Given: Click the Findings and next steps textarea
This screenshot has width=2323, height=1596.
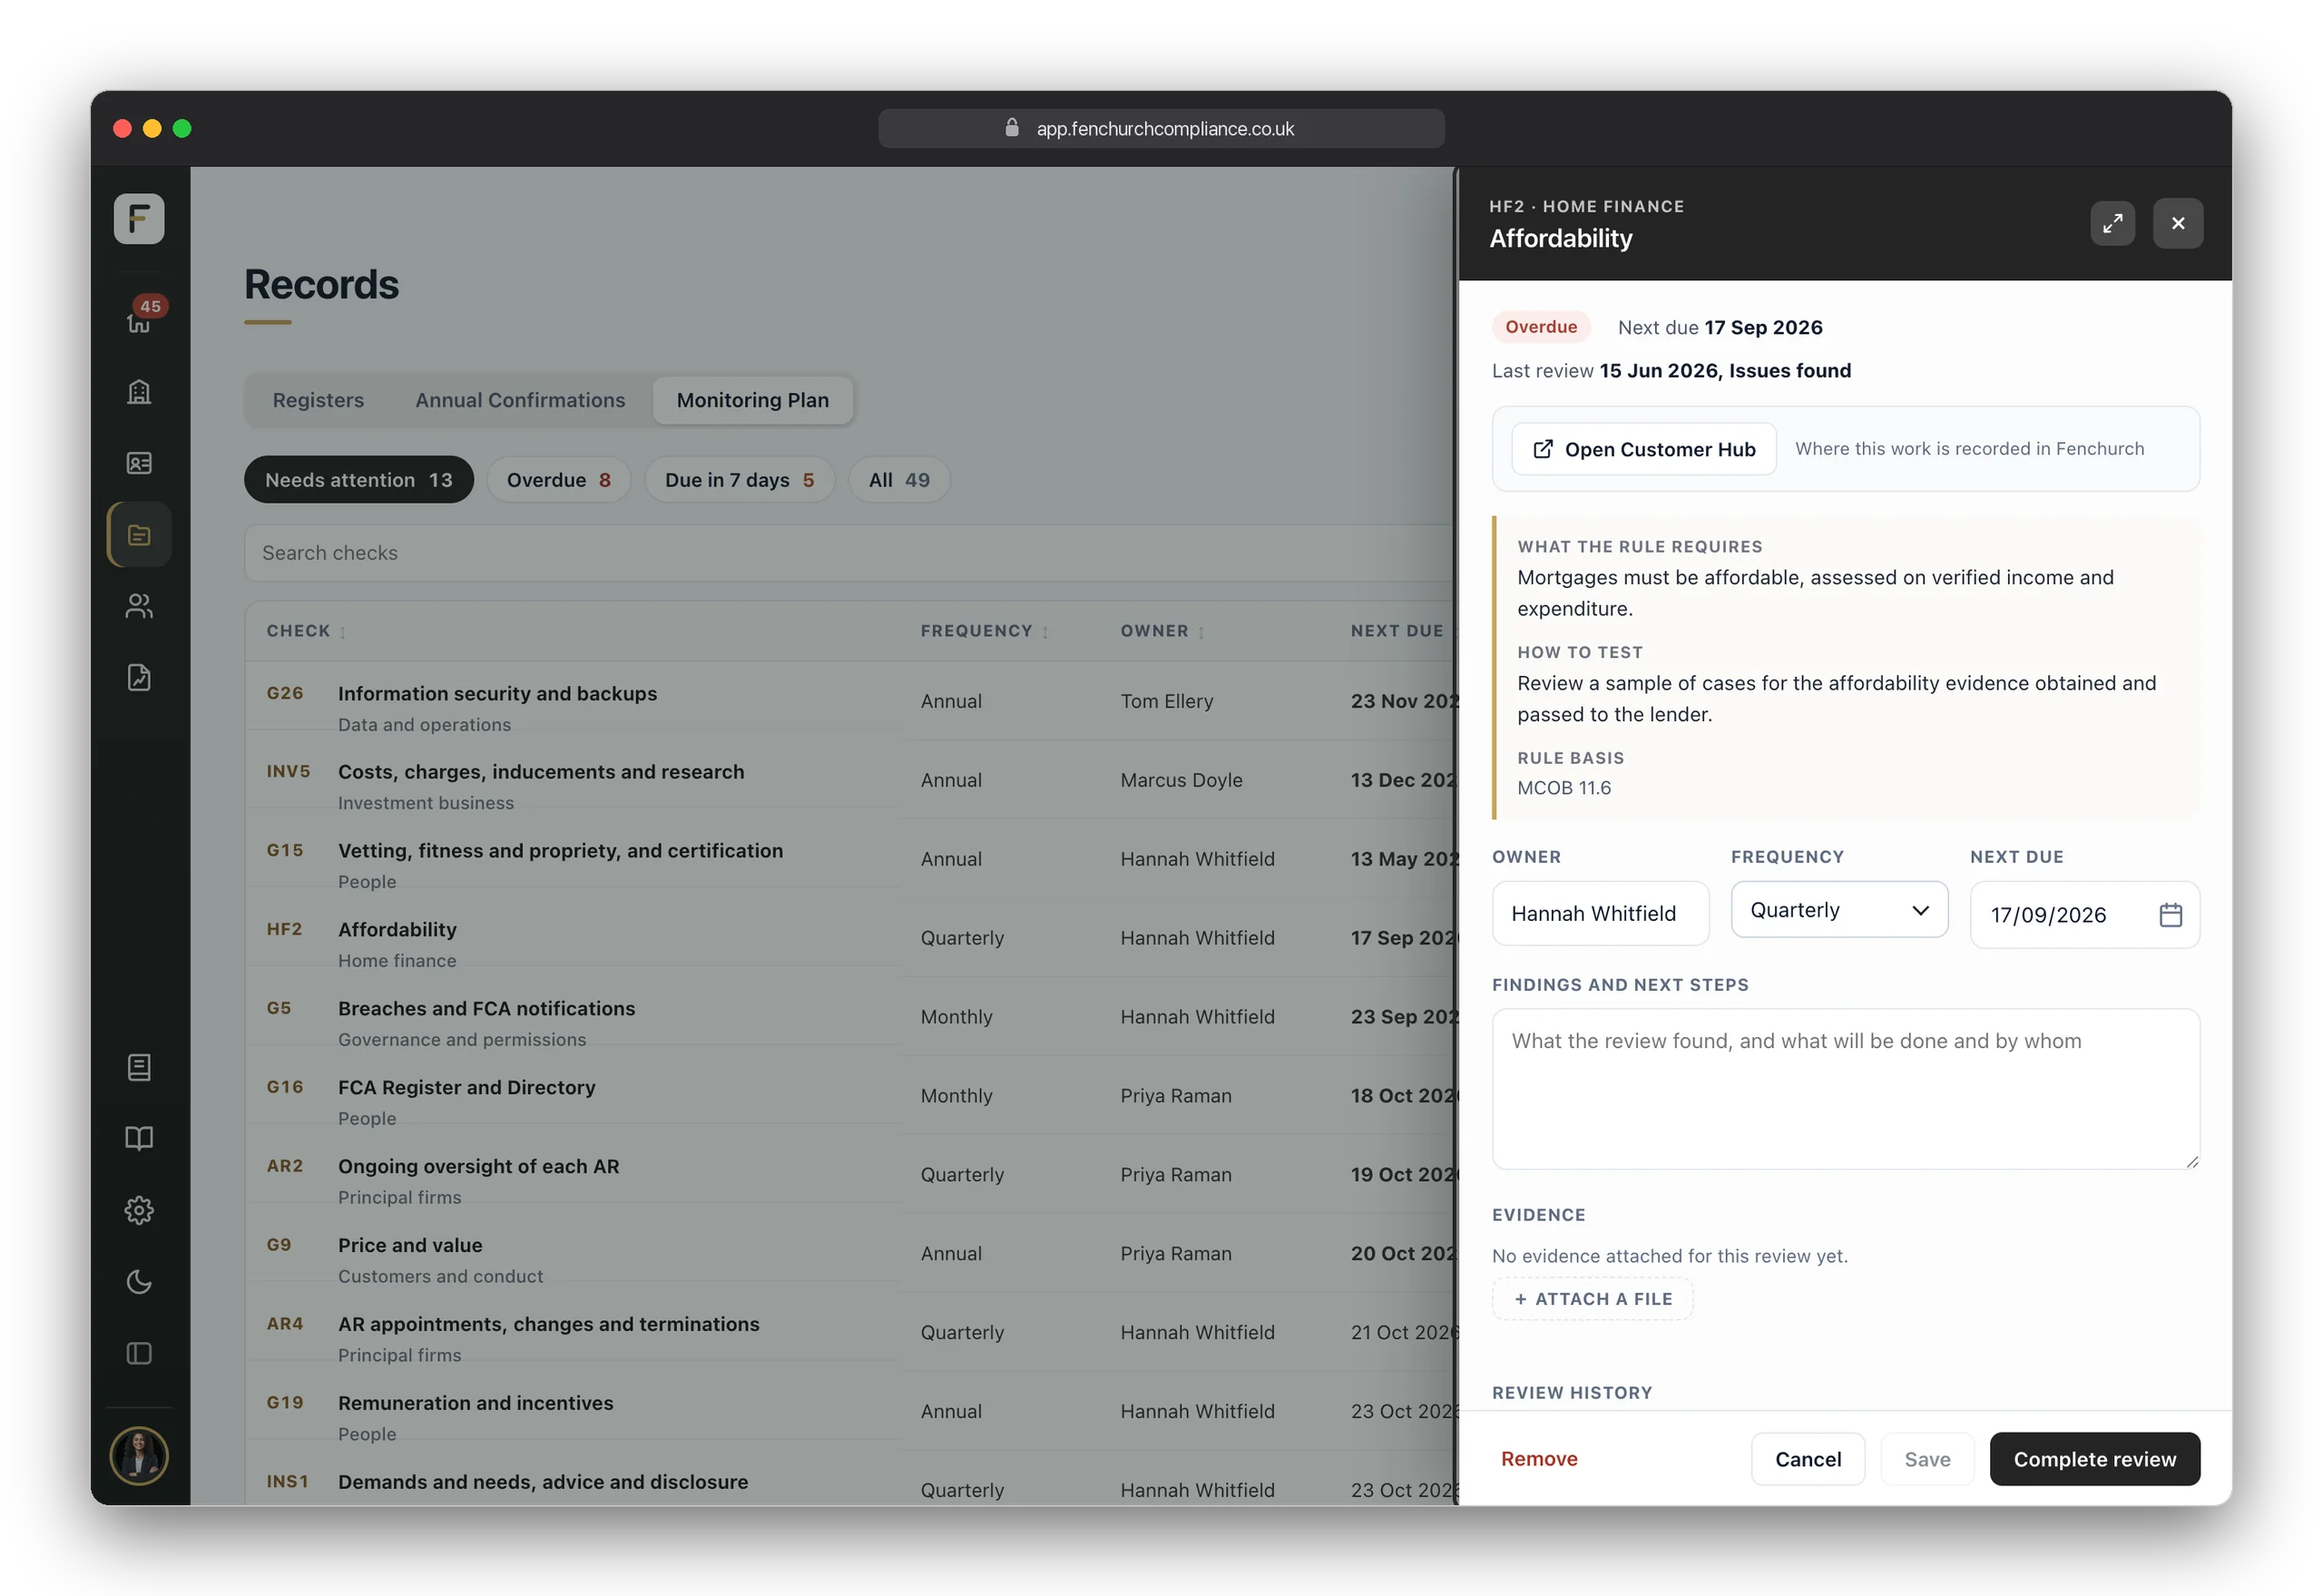Looking at the screenshot, I should pos(1845,1089).
